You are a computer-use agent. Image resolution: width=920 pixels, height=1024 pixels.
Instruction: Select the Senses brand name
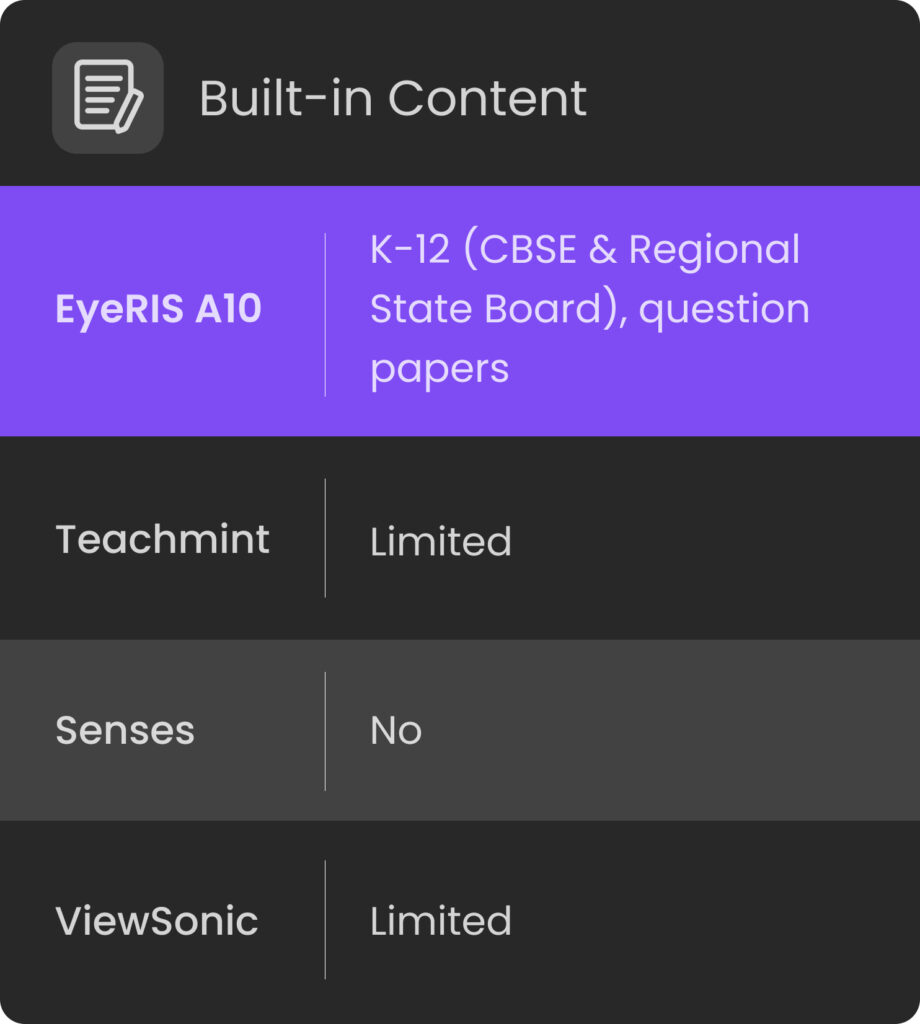tap(125, 731)
